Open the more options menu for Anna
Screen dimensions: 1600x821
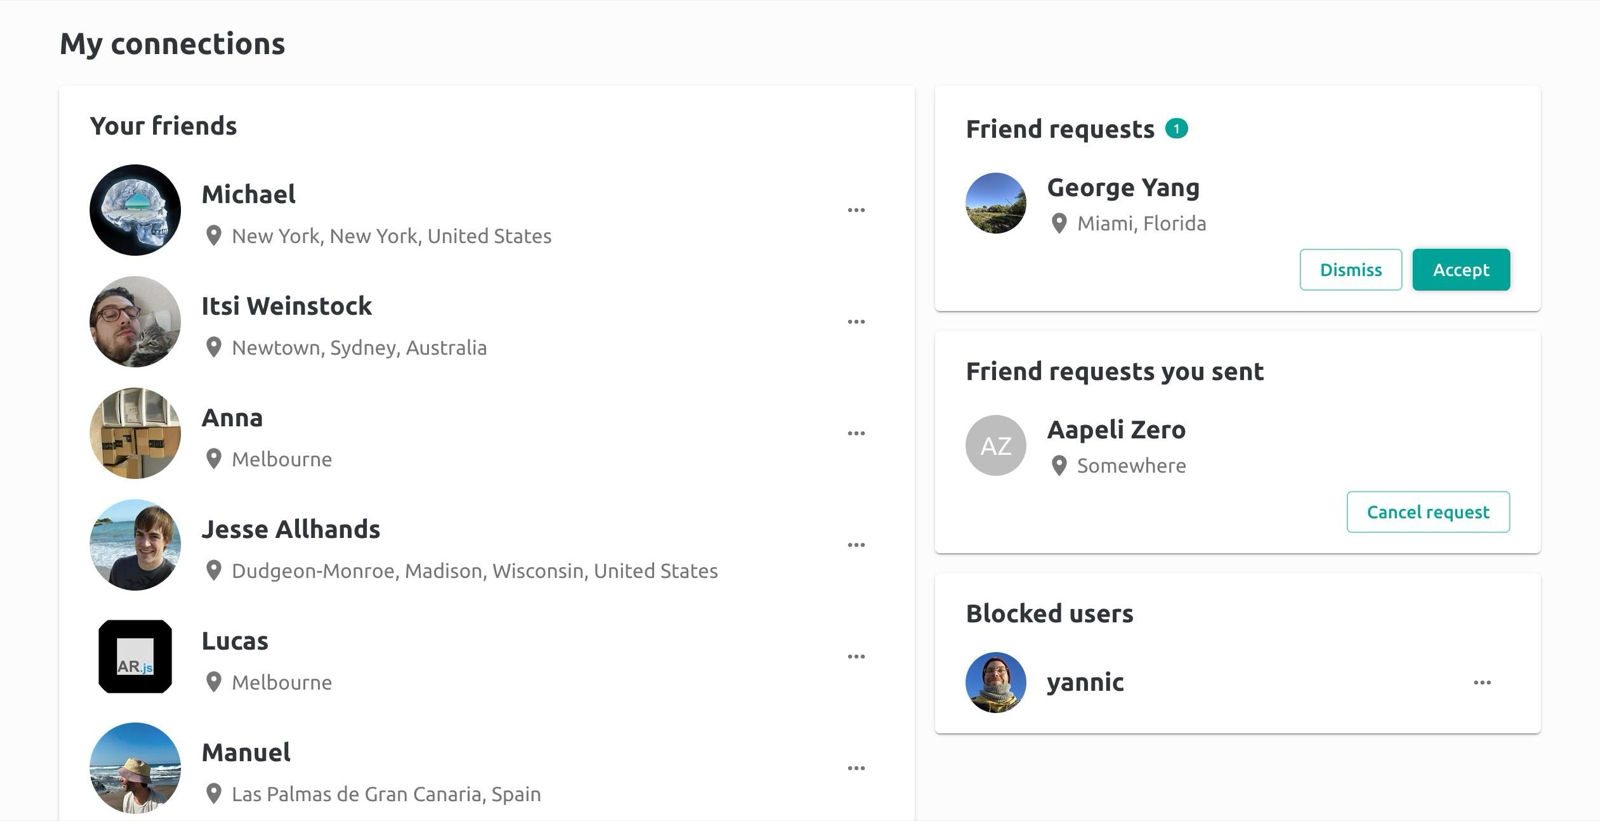click(856, 433)
